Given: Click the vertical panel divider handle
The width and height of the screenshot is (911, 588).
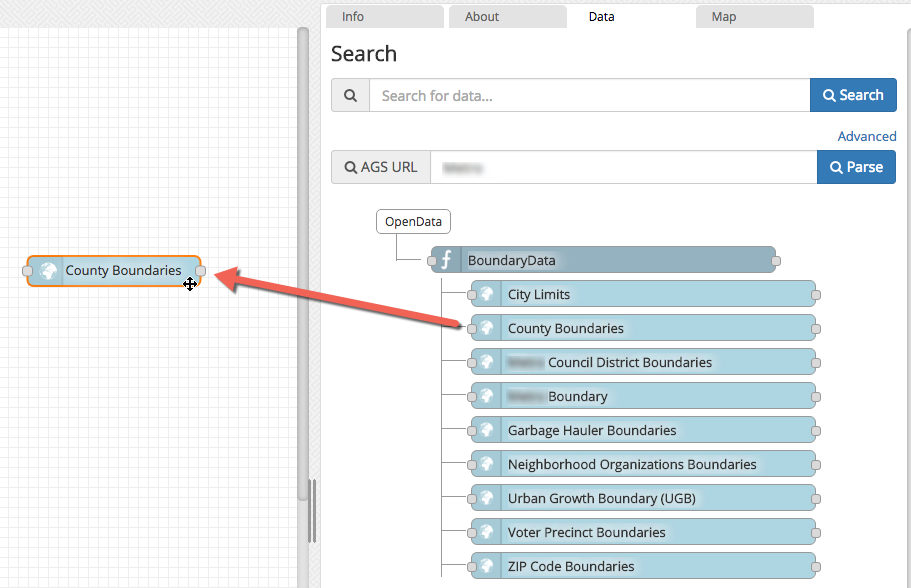Looking at the screenshot, I should coord(311,510).
